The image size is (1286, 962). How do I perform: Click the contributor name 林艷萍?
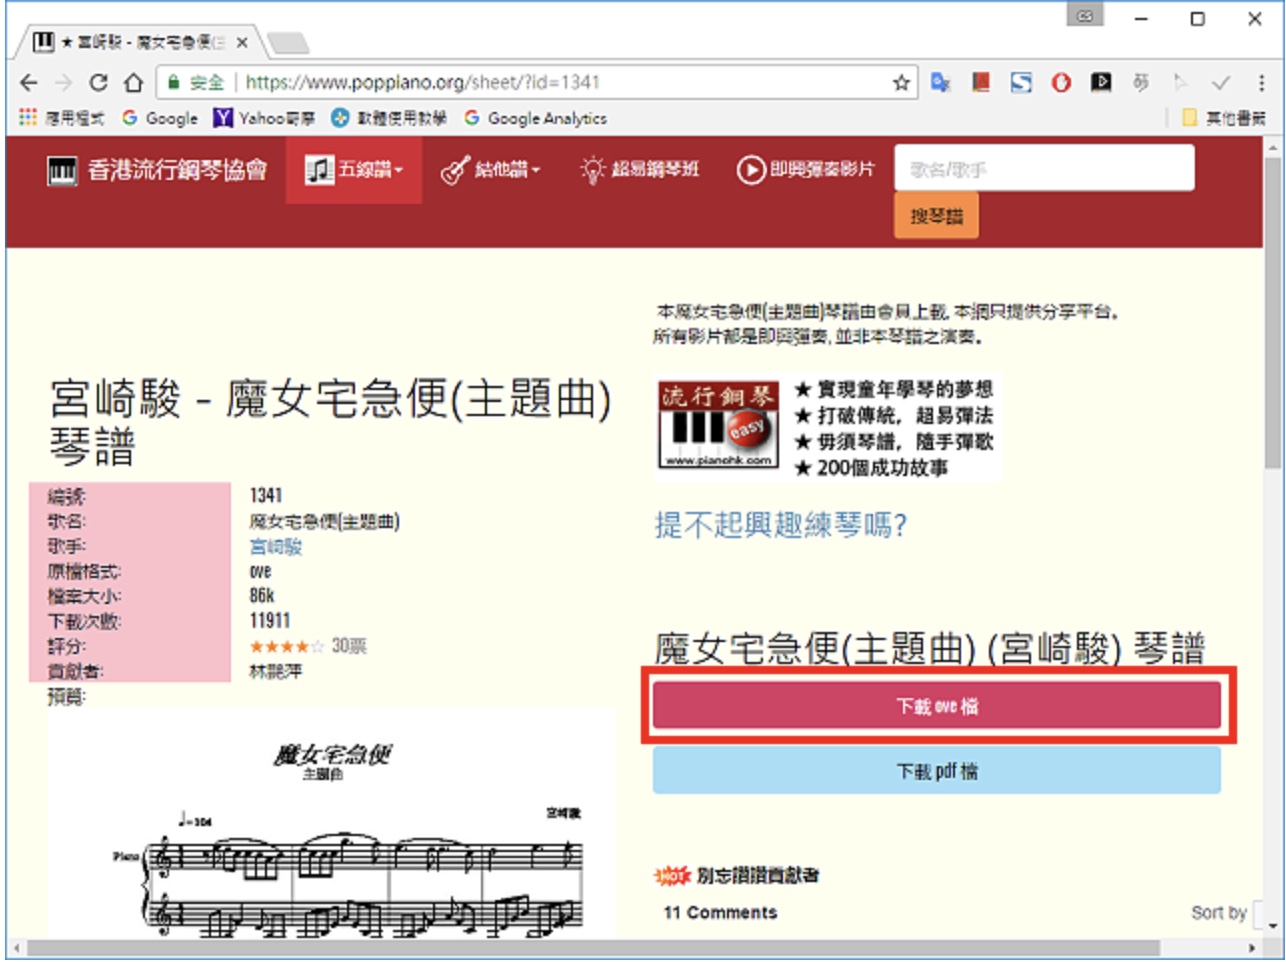[275, 671]
